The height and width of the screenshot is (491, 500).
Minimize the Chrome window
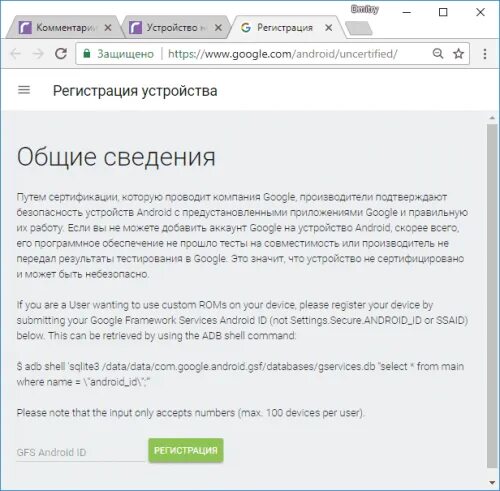click(x=406, y=12)
